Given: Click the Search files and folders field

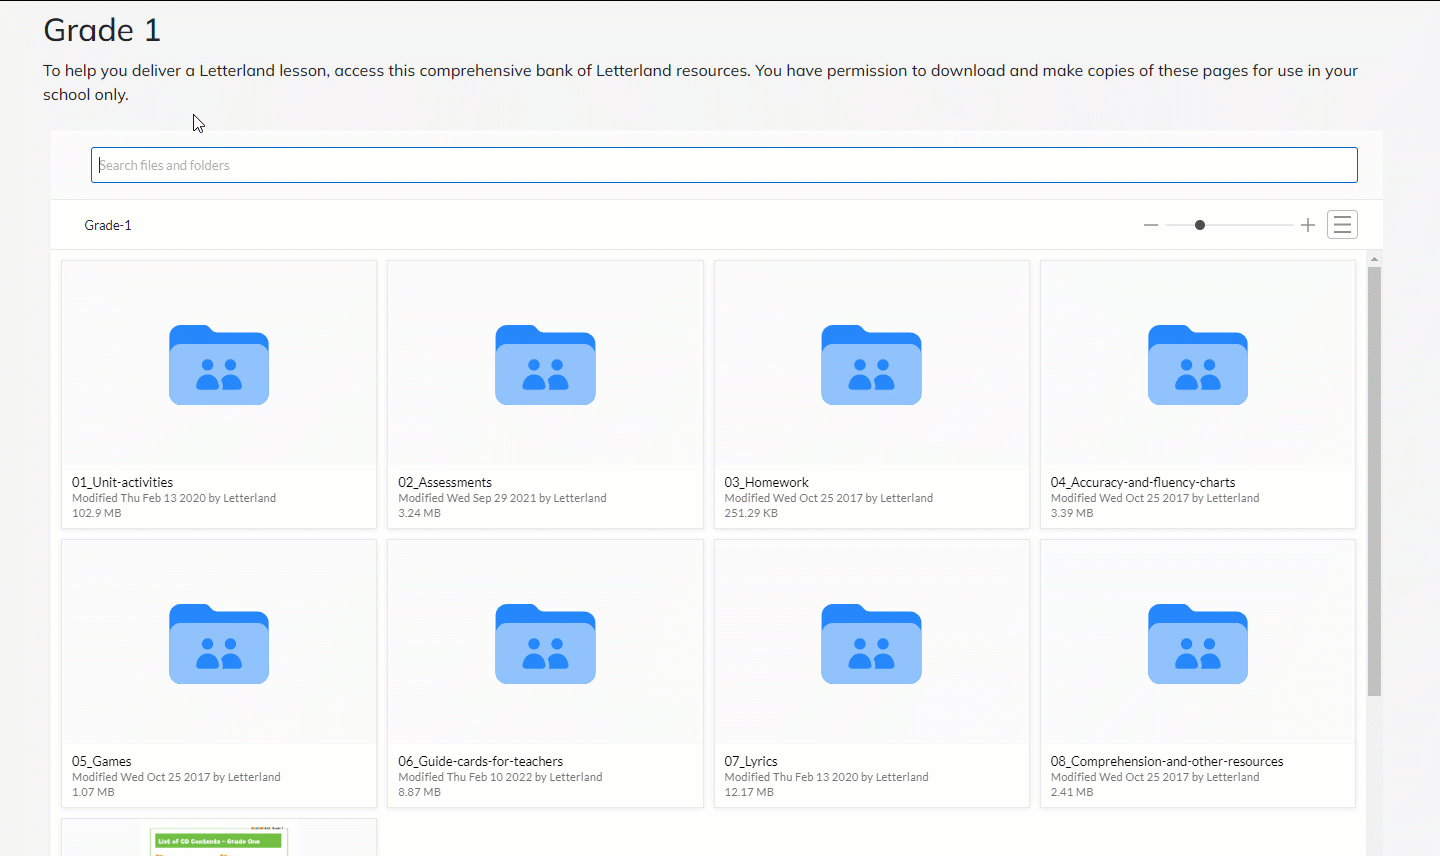Looking at the screenshot, I should point(724,165).
